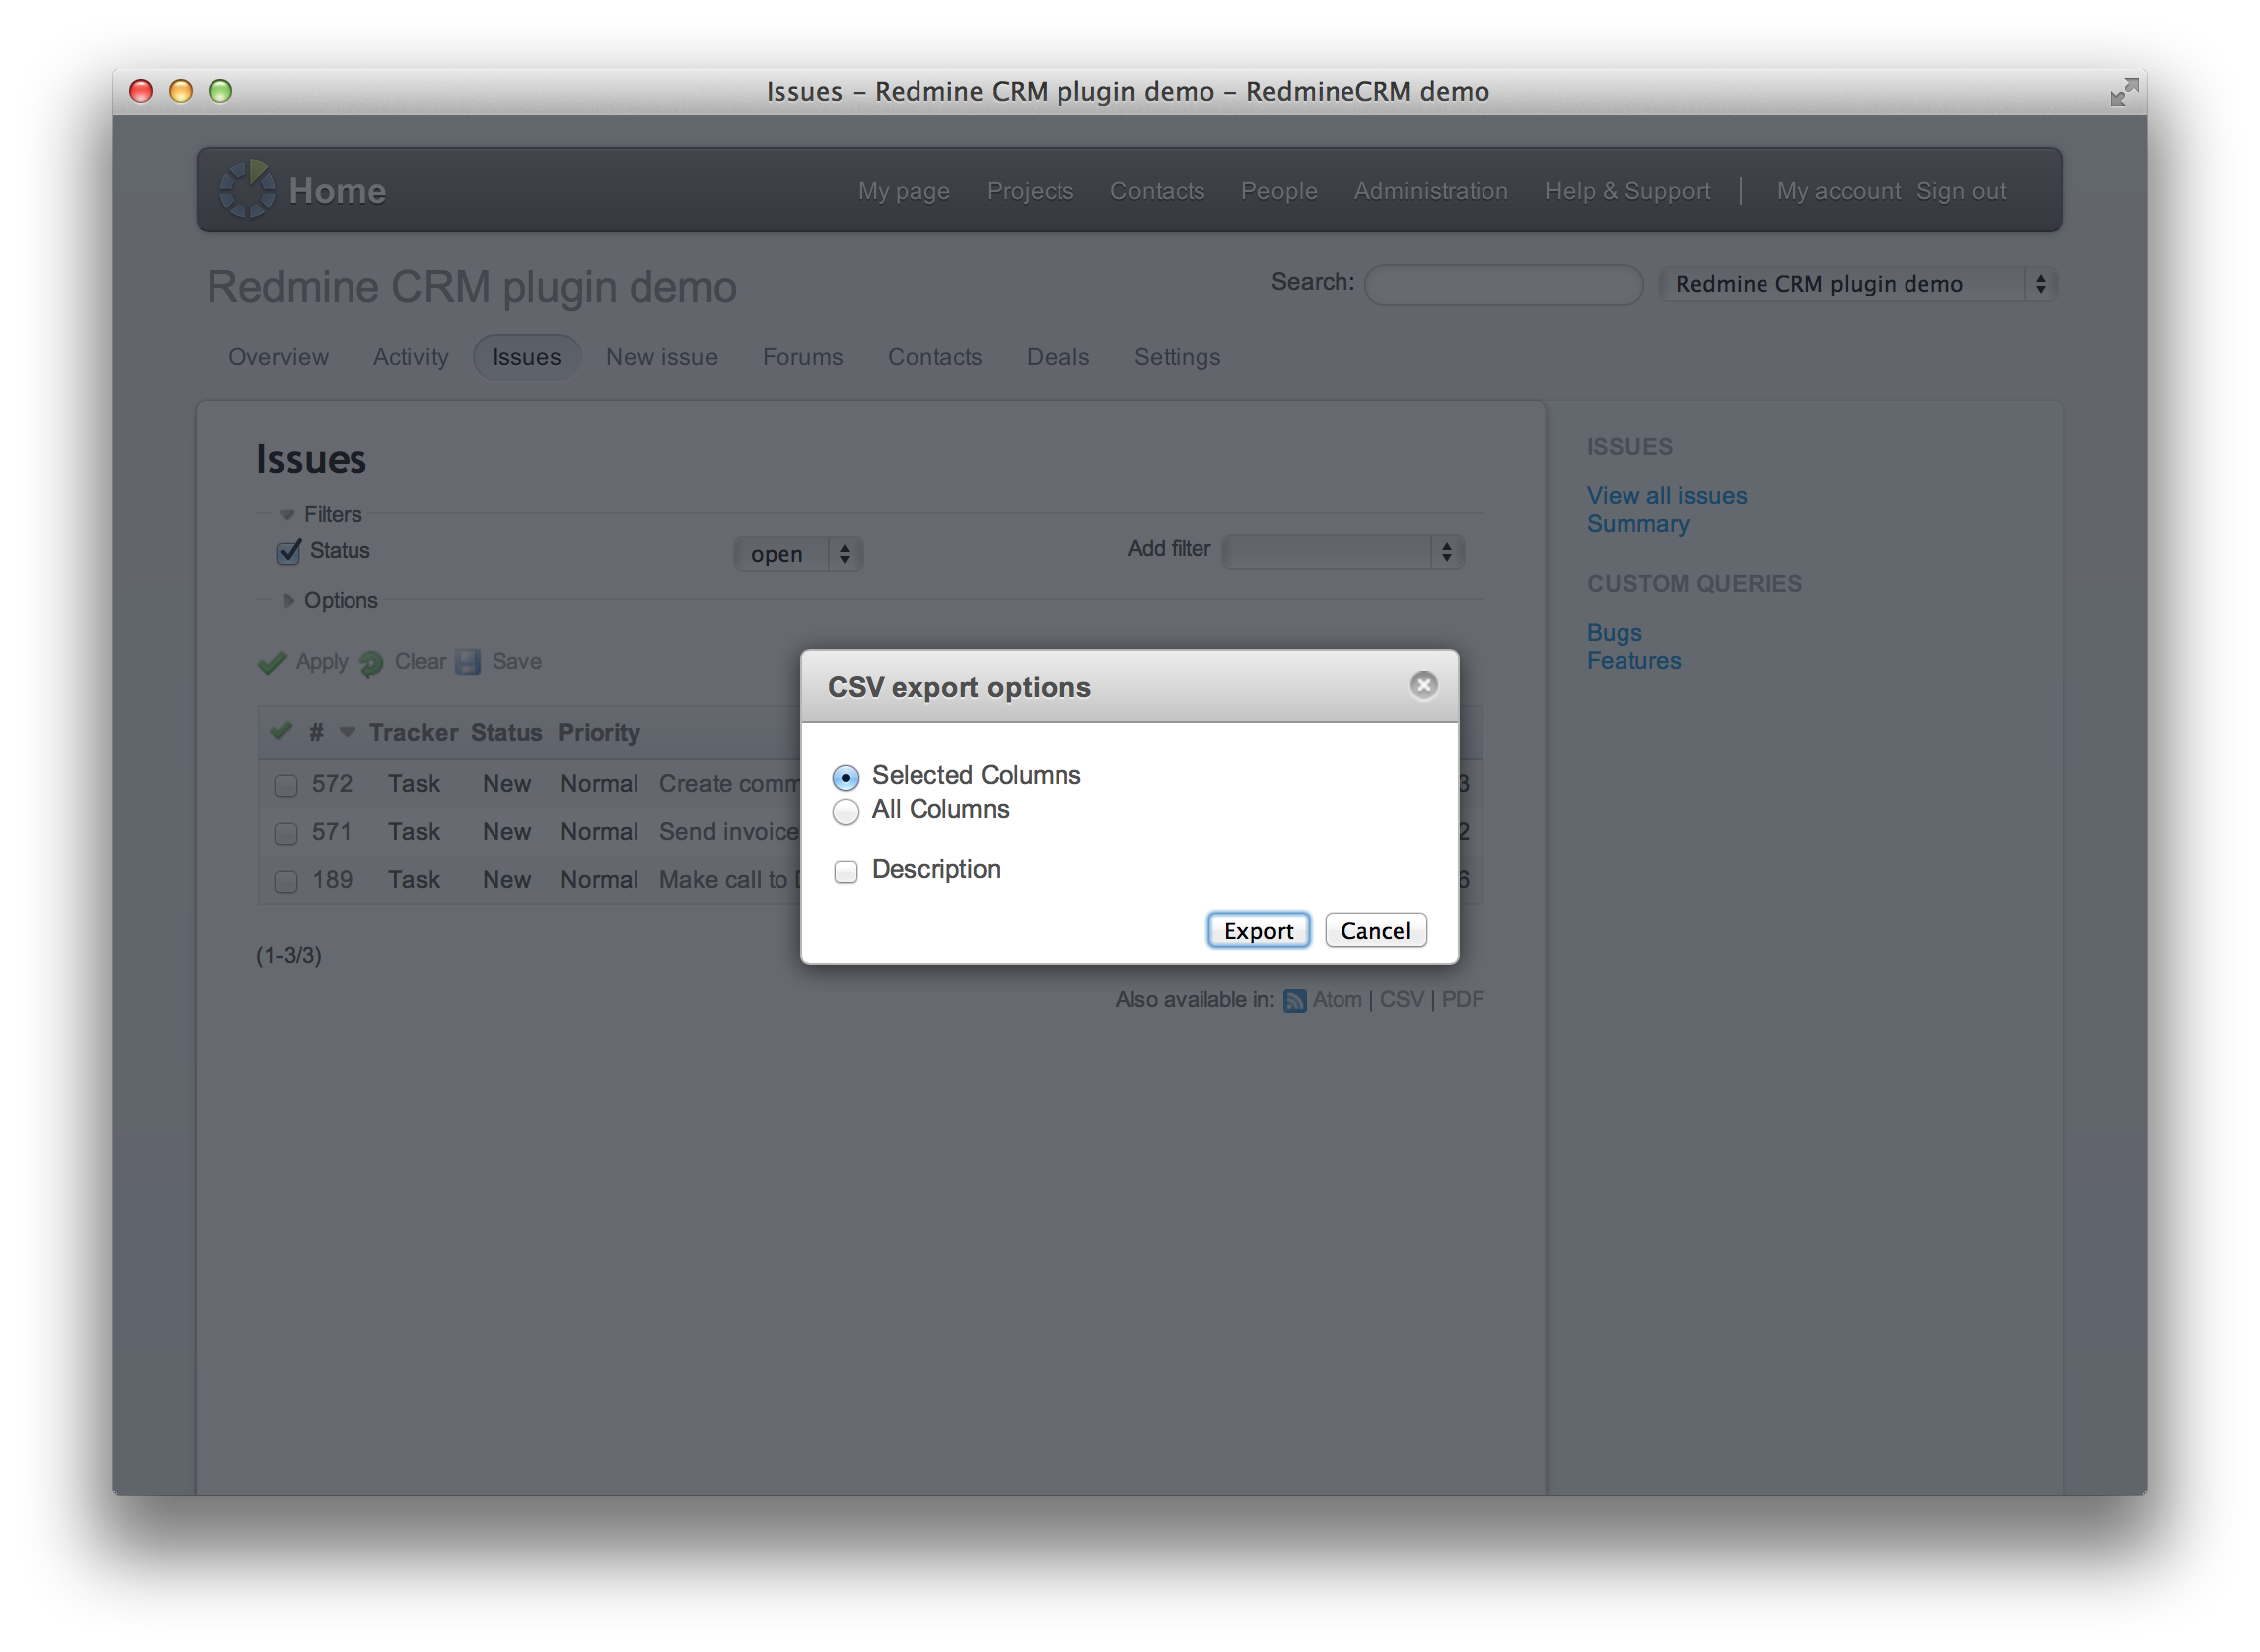2260x1652 pixels.
Task: Click the Save query floppy icon
Action: click(468, 662)
